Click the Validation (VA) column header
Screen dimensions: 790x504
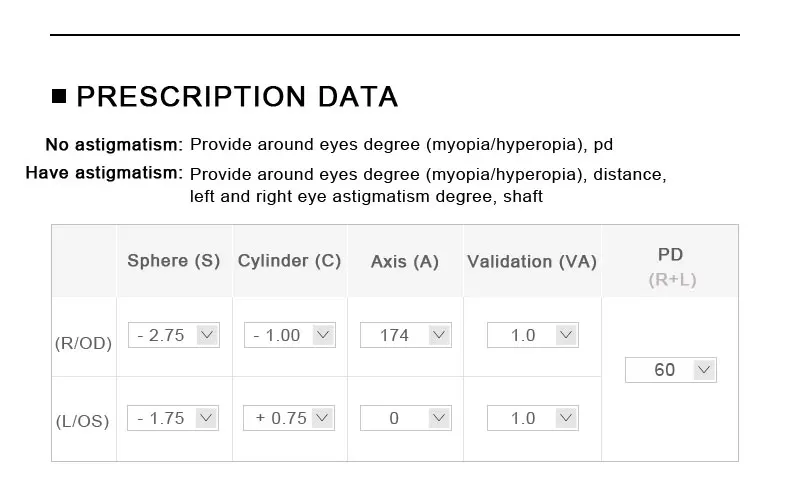tap(531, 262)
